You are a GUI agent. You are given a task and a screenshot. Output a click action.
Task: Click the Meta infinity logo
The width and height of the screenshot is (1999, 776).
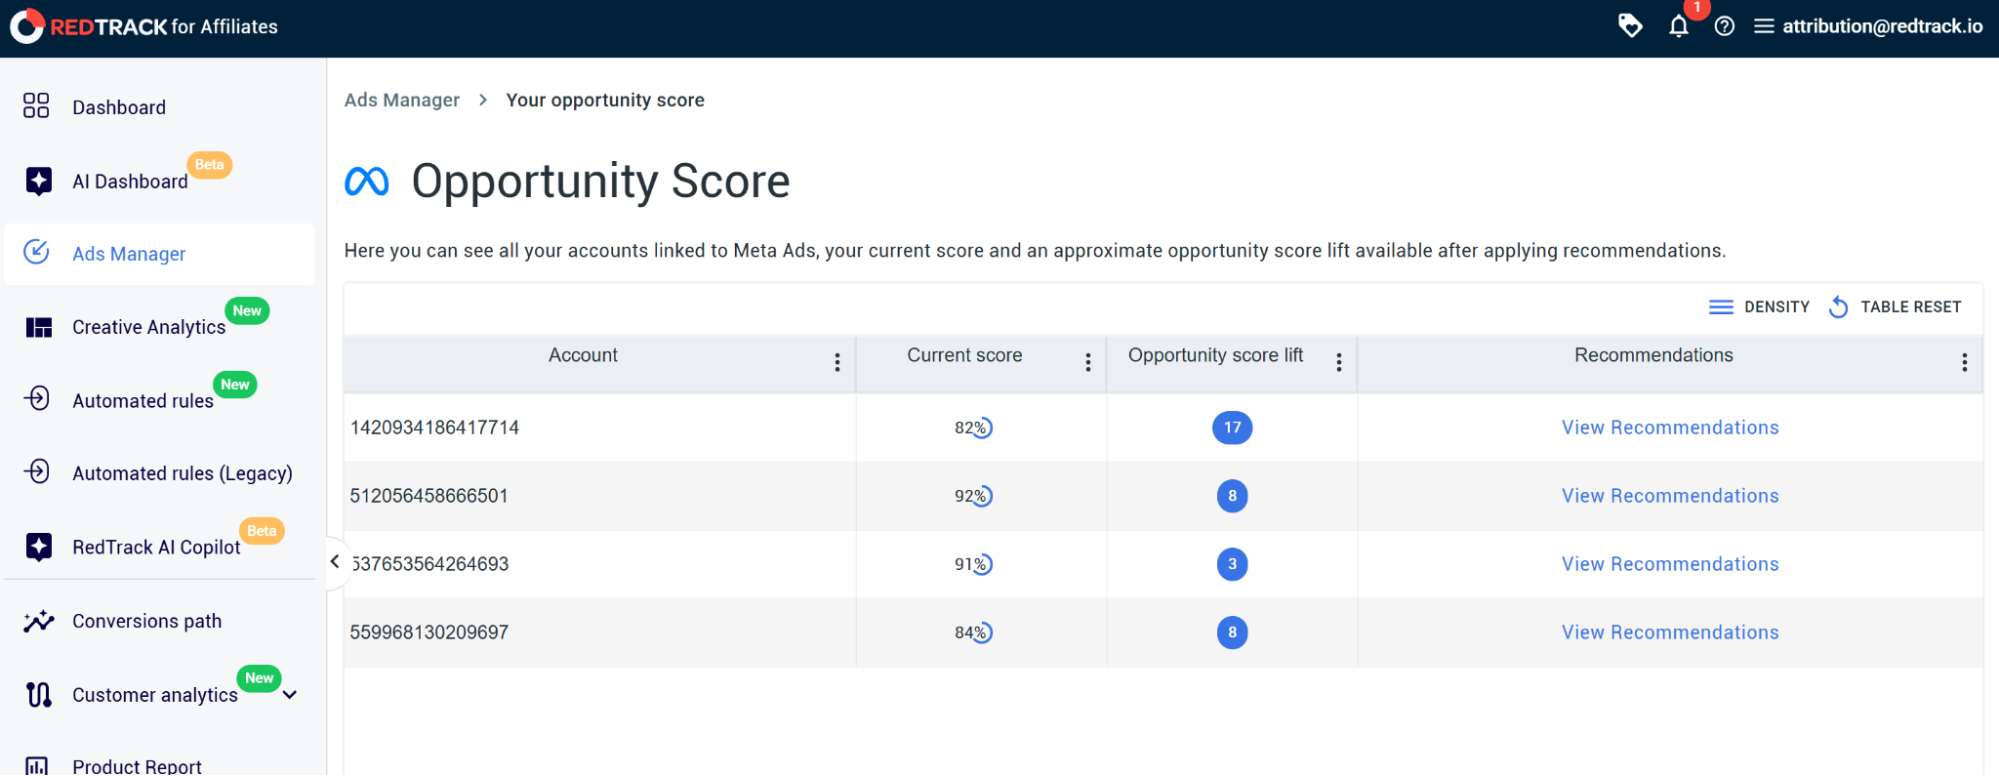367,181
